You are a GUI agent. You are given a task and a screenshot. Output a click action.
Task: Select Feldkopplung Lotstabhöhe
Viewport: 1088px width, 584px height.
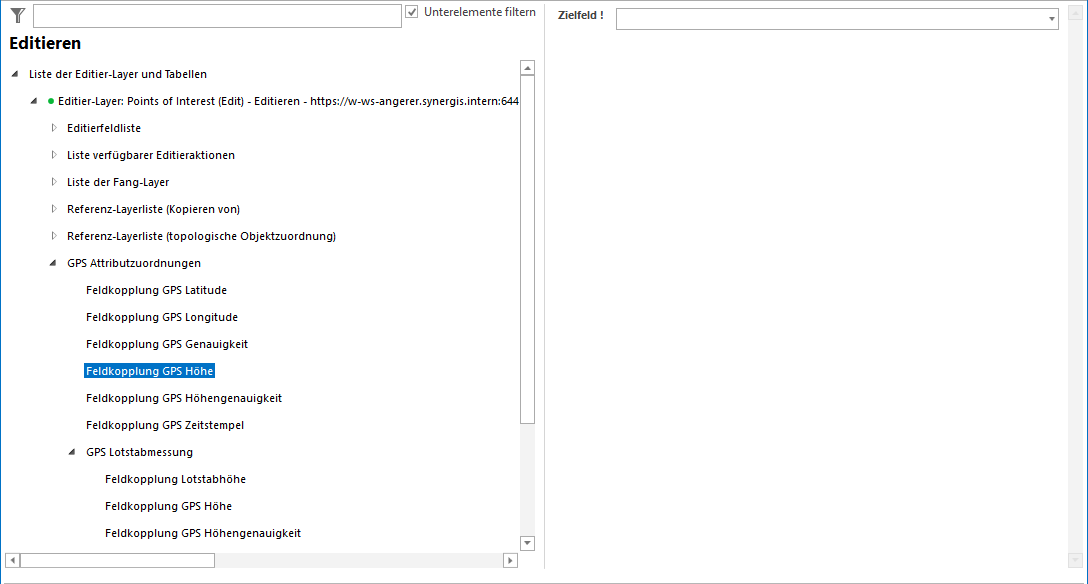click(176, 480)
